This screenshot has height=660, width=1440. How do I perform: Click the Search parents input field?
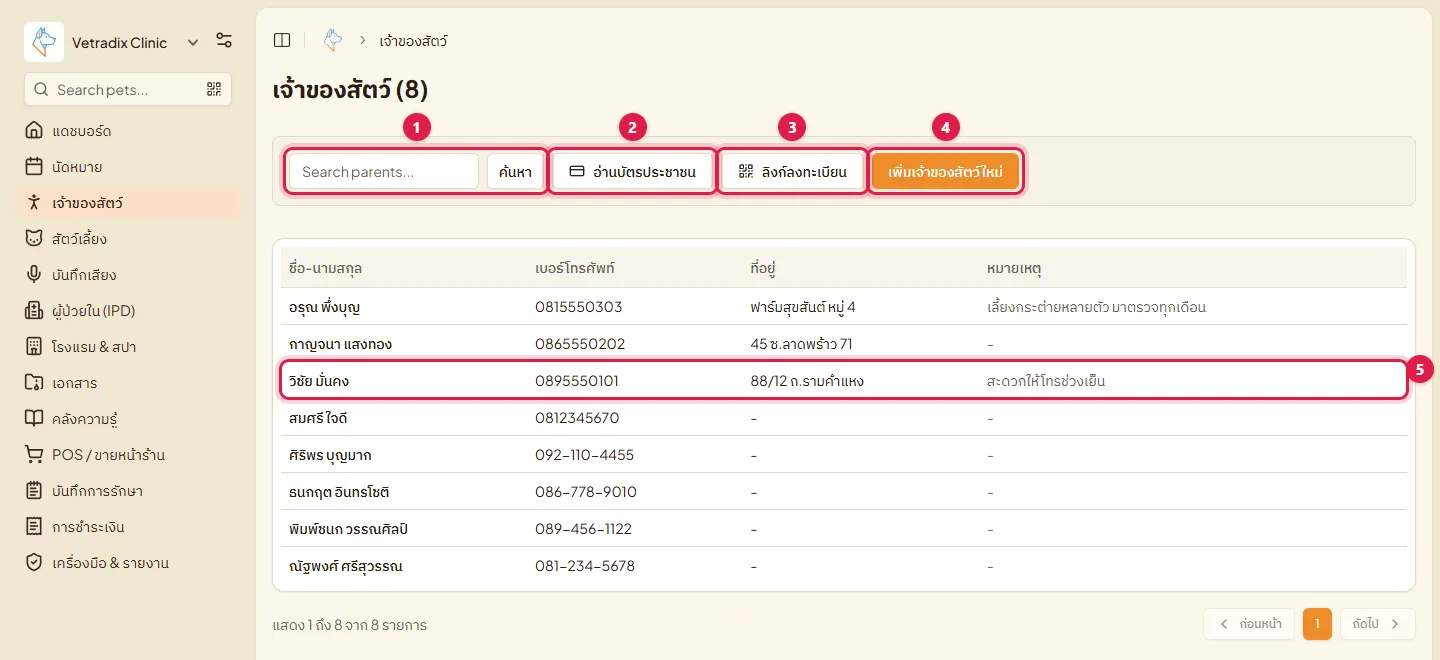coord(384,172)
